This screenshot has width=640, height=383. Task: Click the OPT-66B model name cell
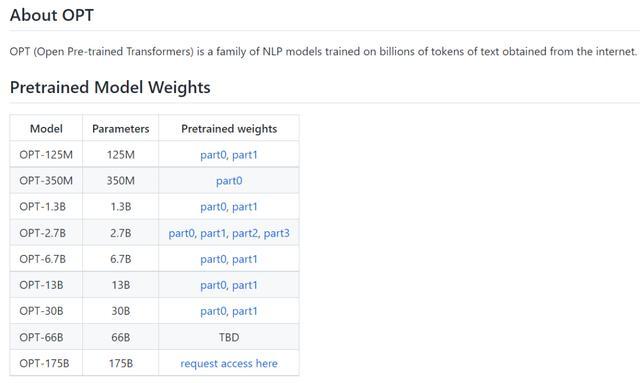pos(46,337)
